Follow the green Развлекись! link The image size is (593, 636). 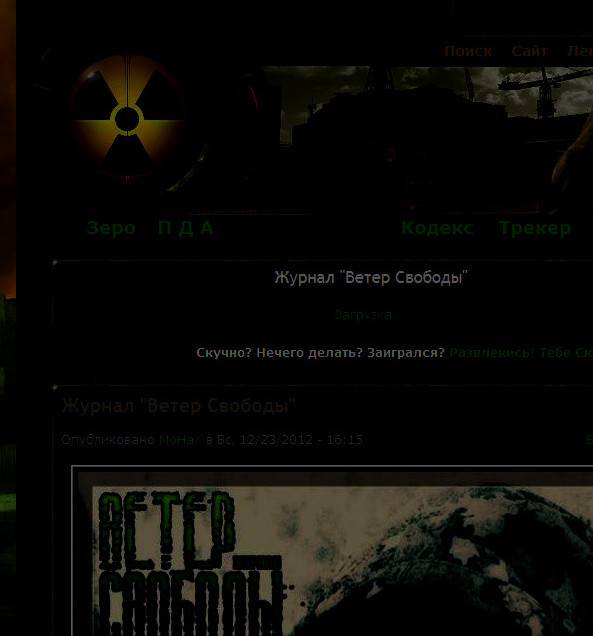point(492,353)
